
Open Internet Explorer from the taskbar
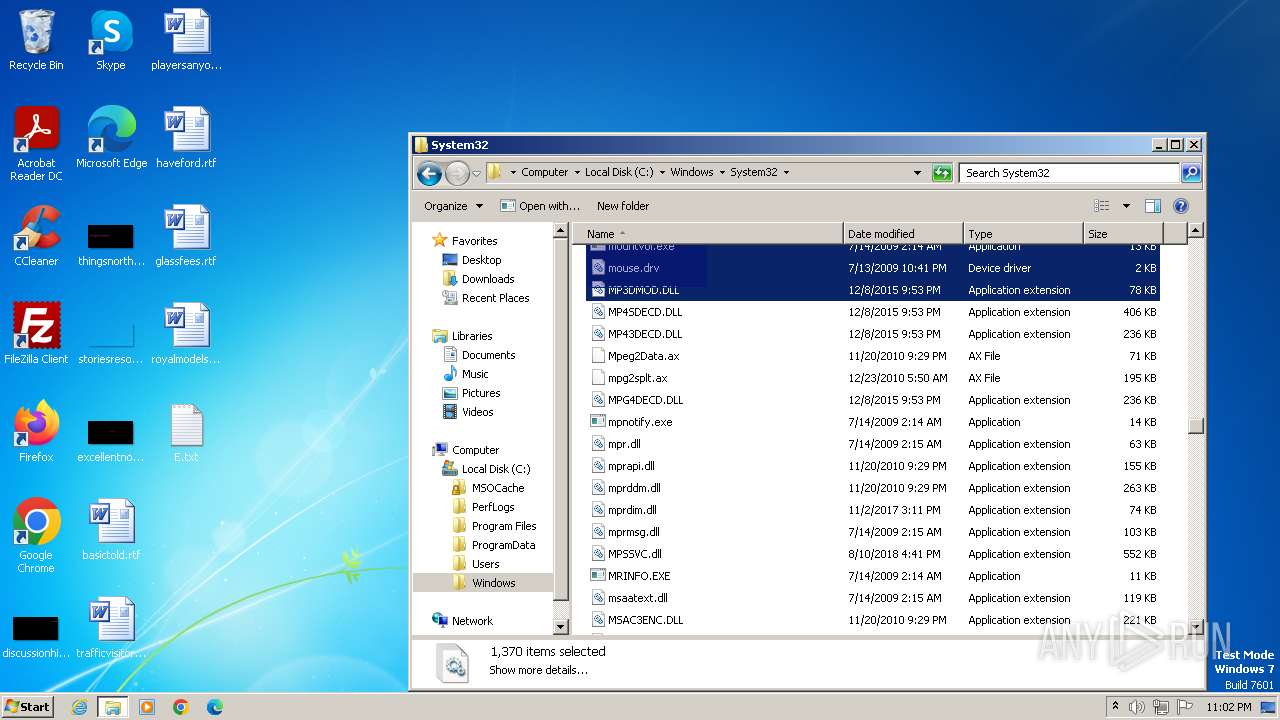tap(79, 707)
